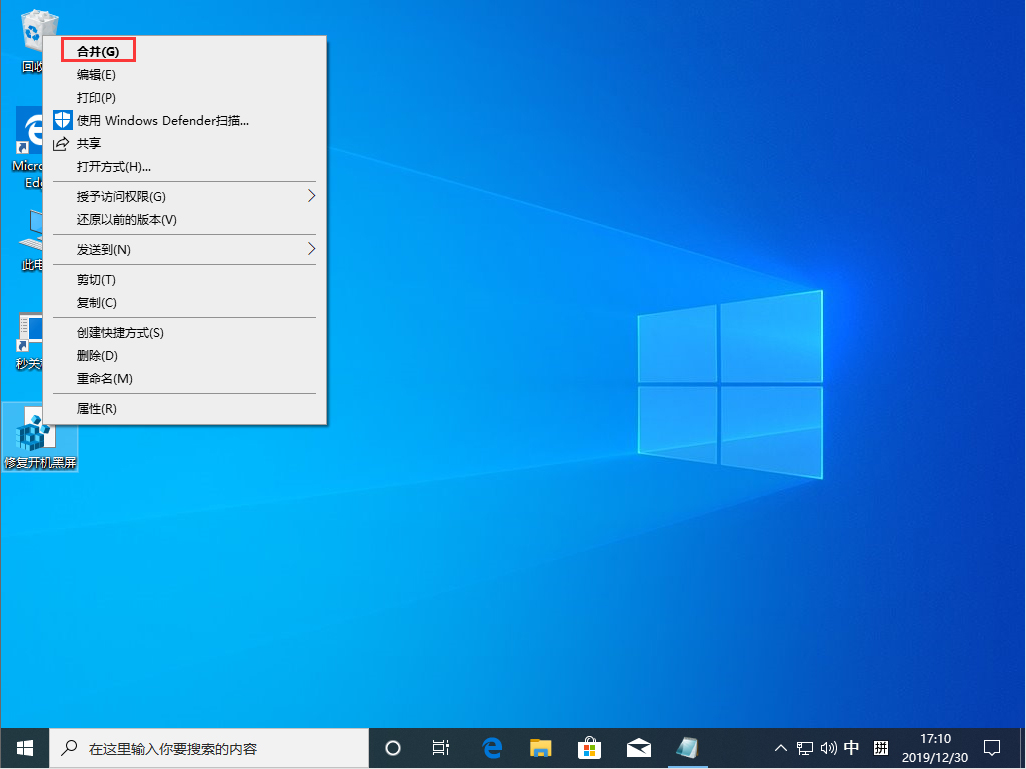This screenshot has width=1026, height=769.
Task: Open 属性(R) at the menu bottom
Action: [97, 408]
